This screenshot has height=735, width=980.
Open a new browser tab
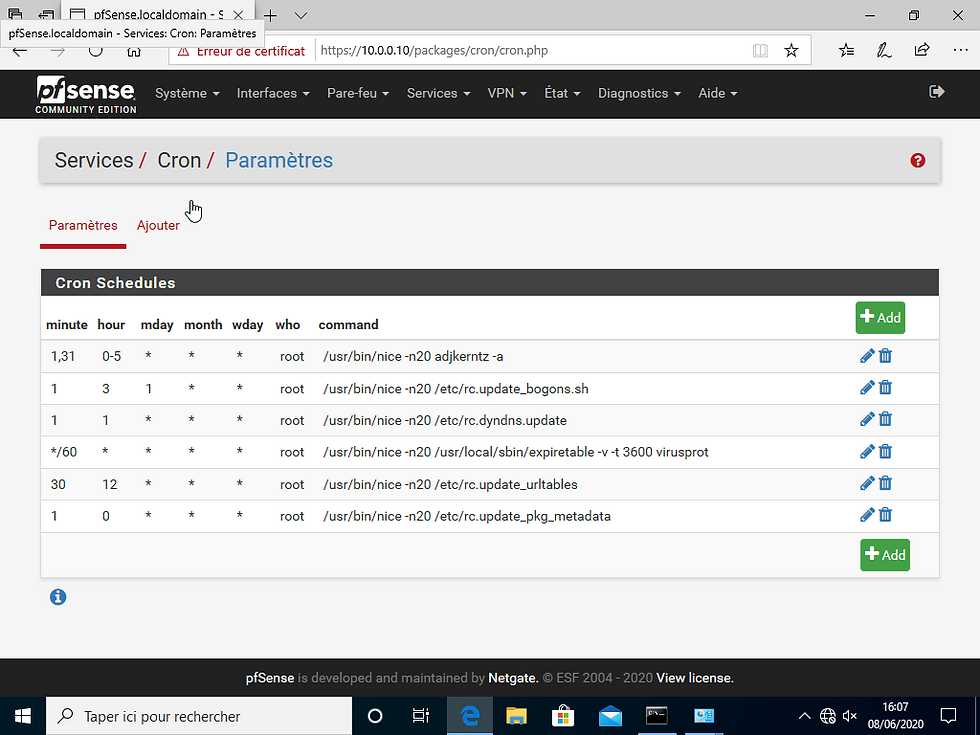270,16
